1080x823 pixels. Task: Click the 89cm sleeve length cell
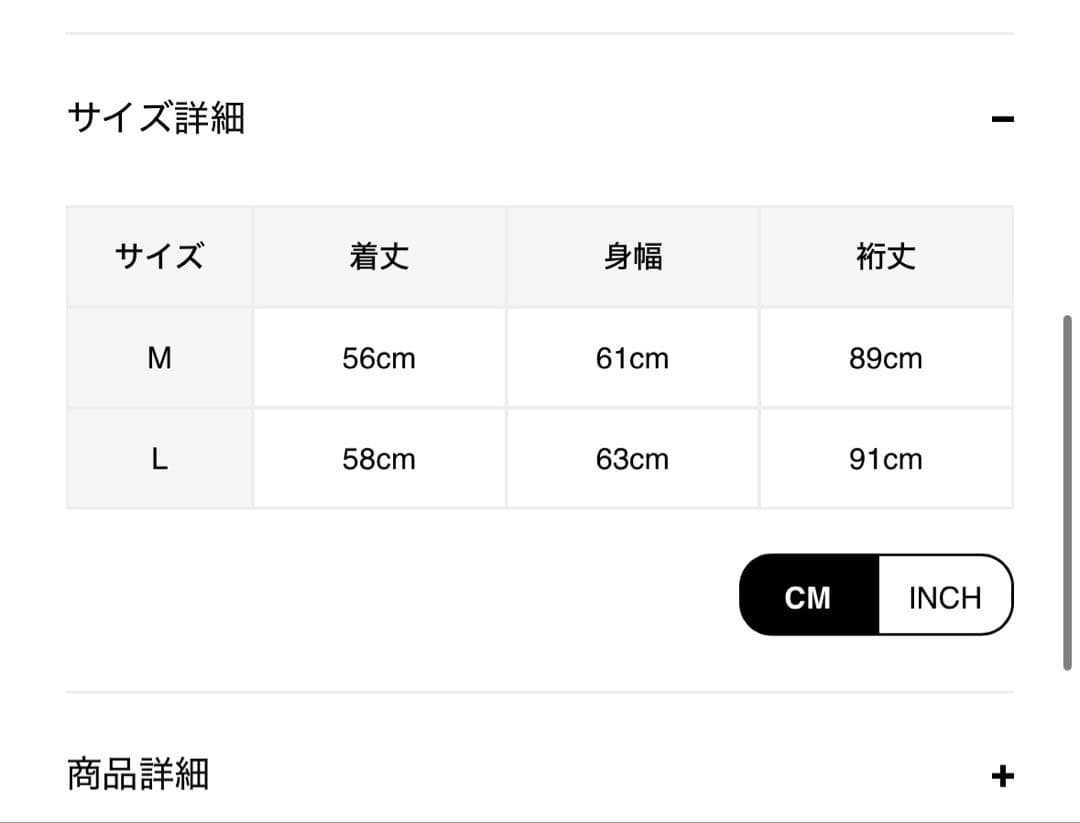[886, 358]
